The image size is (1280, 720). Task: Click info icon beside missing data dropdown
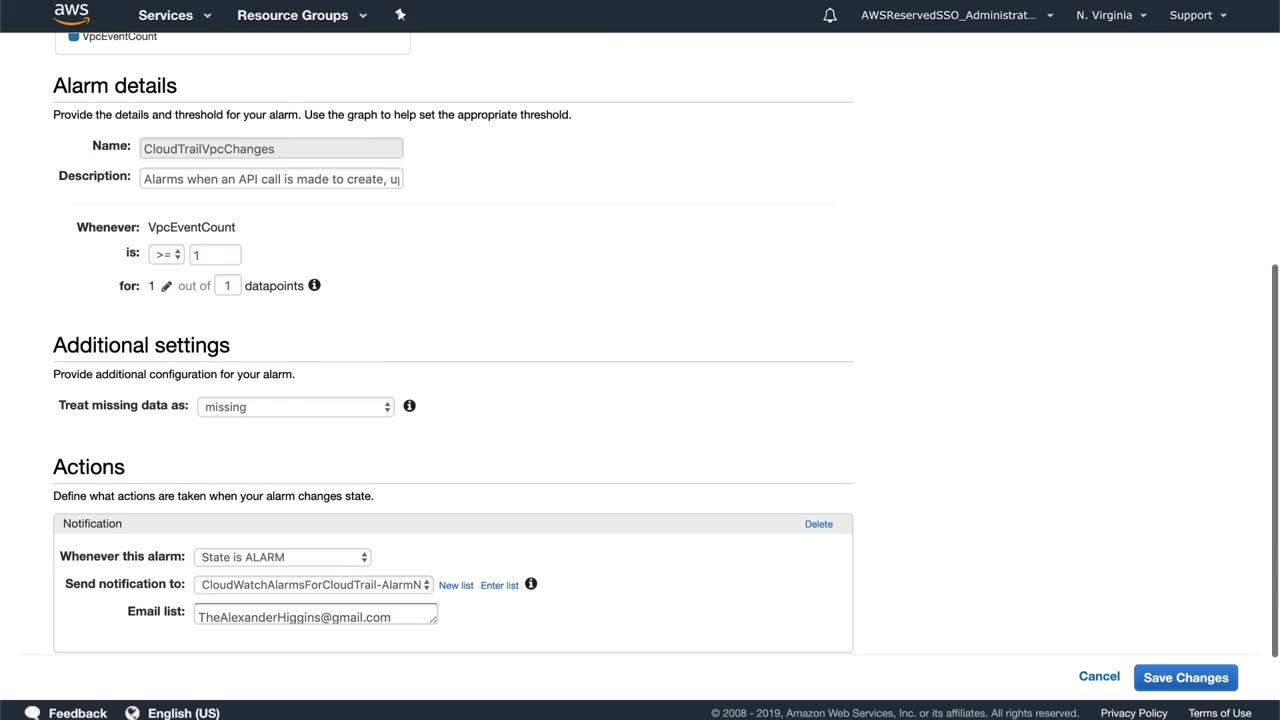click(x=409, y=406)
